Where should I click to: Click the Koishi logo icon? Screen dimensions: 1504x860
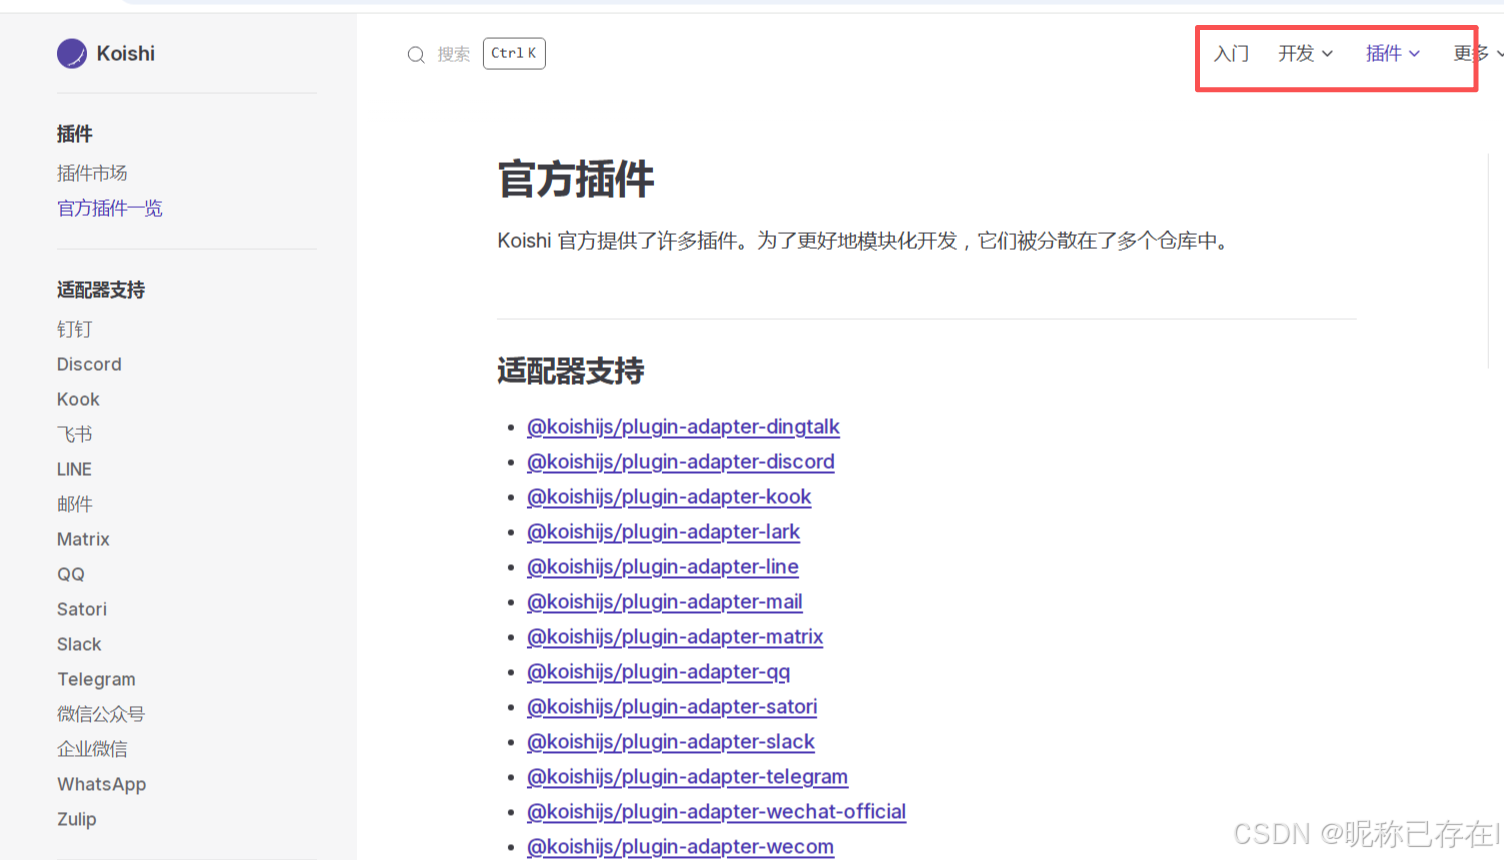point(69,53)
